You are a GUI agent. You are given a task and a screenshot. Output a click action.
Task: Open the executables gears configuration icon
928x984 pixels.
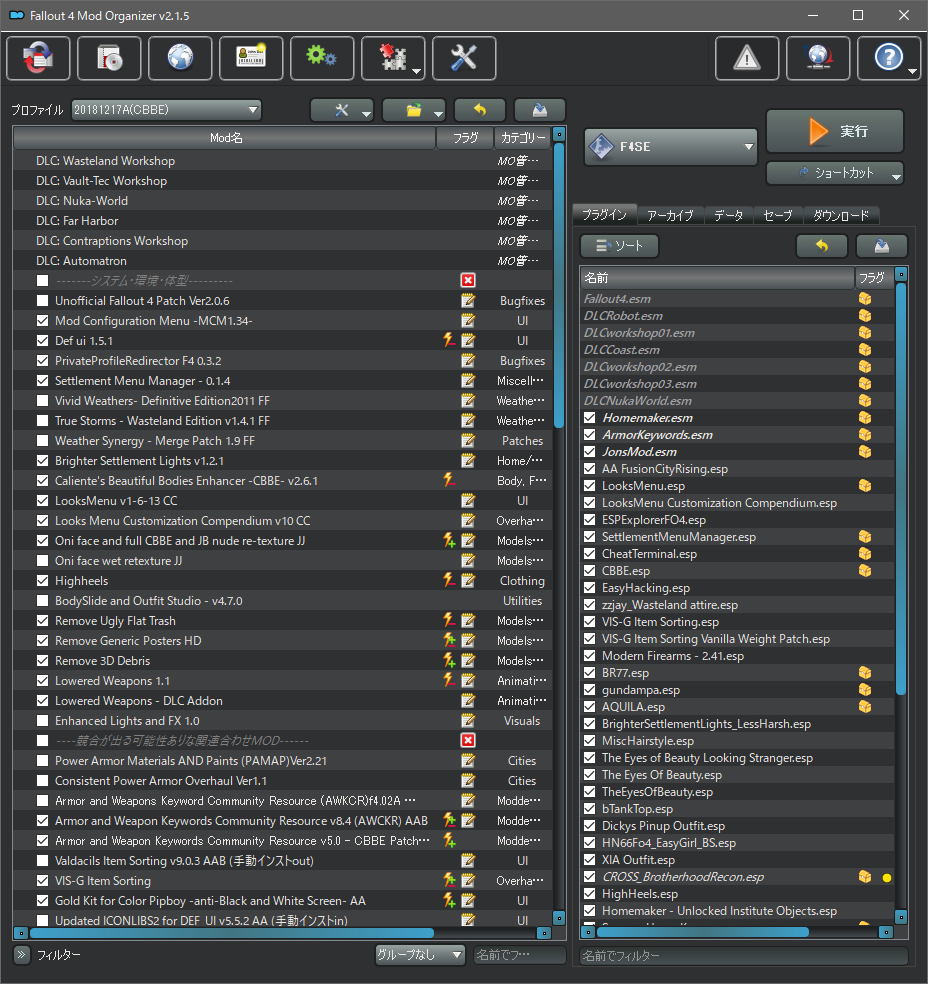tap(322, 58)
